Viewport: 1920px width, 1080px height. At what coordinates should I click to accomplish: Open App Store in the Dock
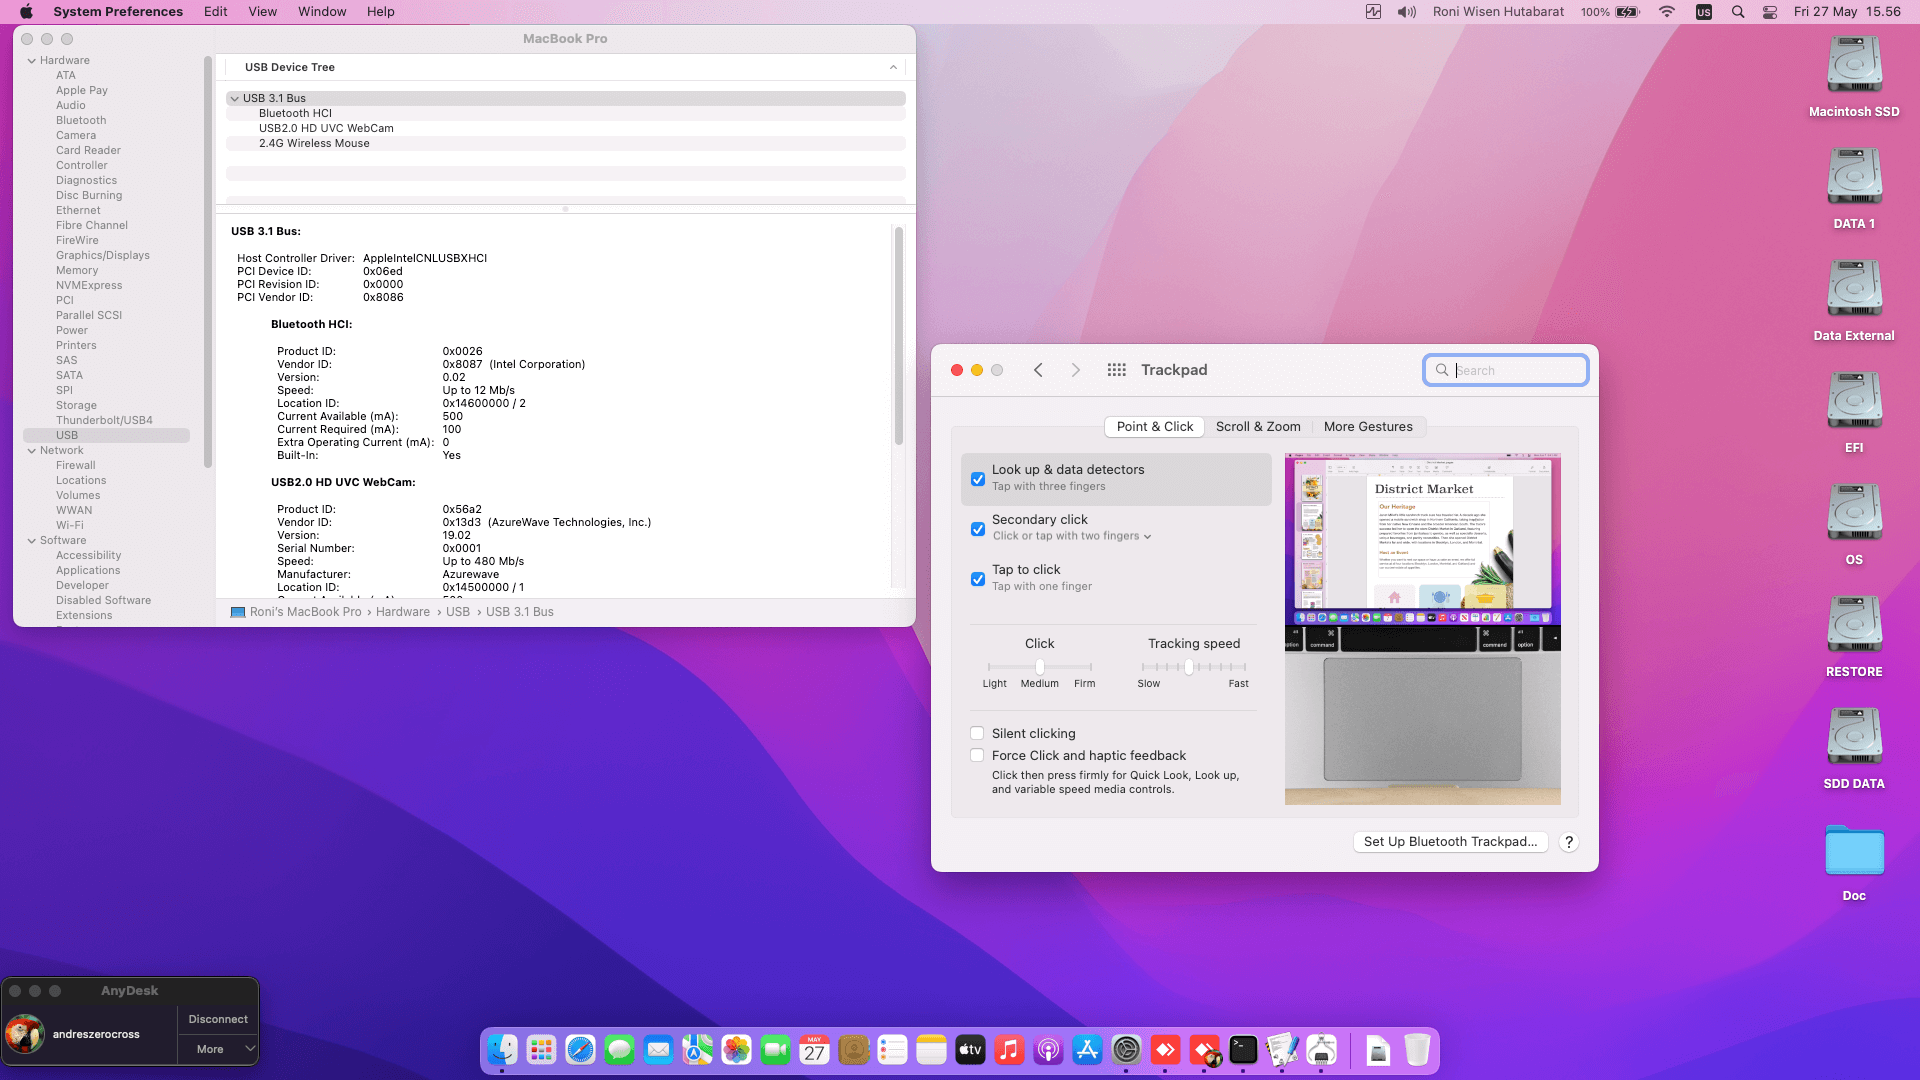(1087, 1050)
